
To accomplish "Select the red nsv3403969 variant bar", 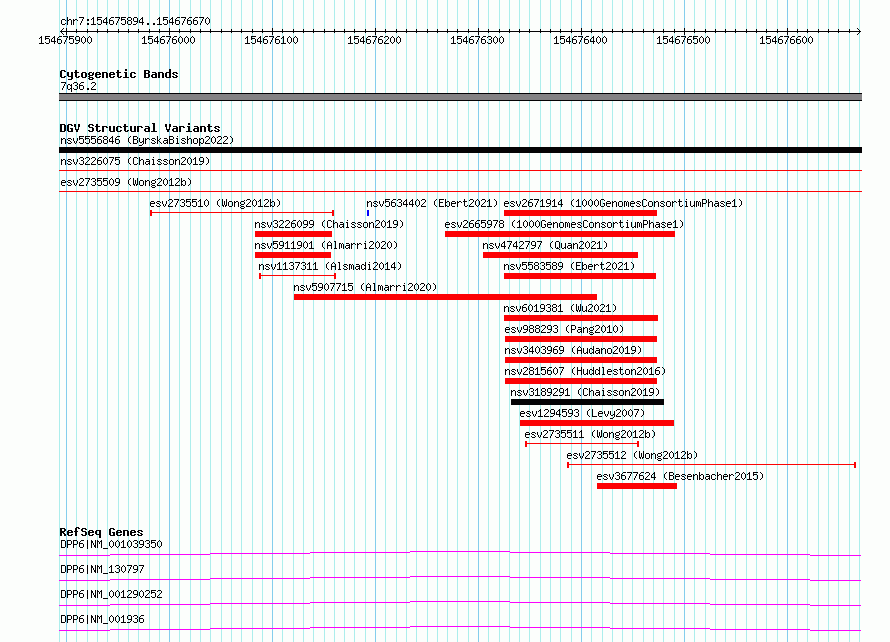I will point(581,360).
